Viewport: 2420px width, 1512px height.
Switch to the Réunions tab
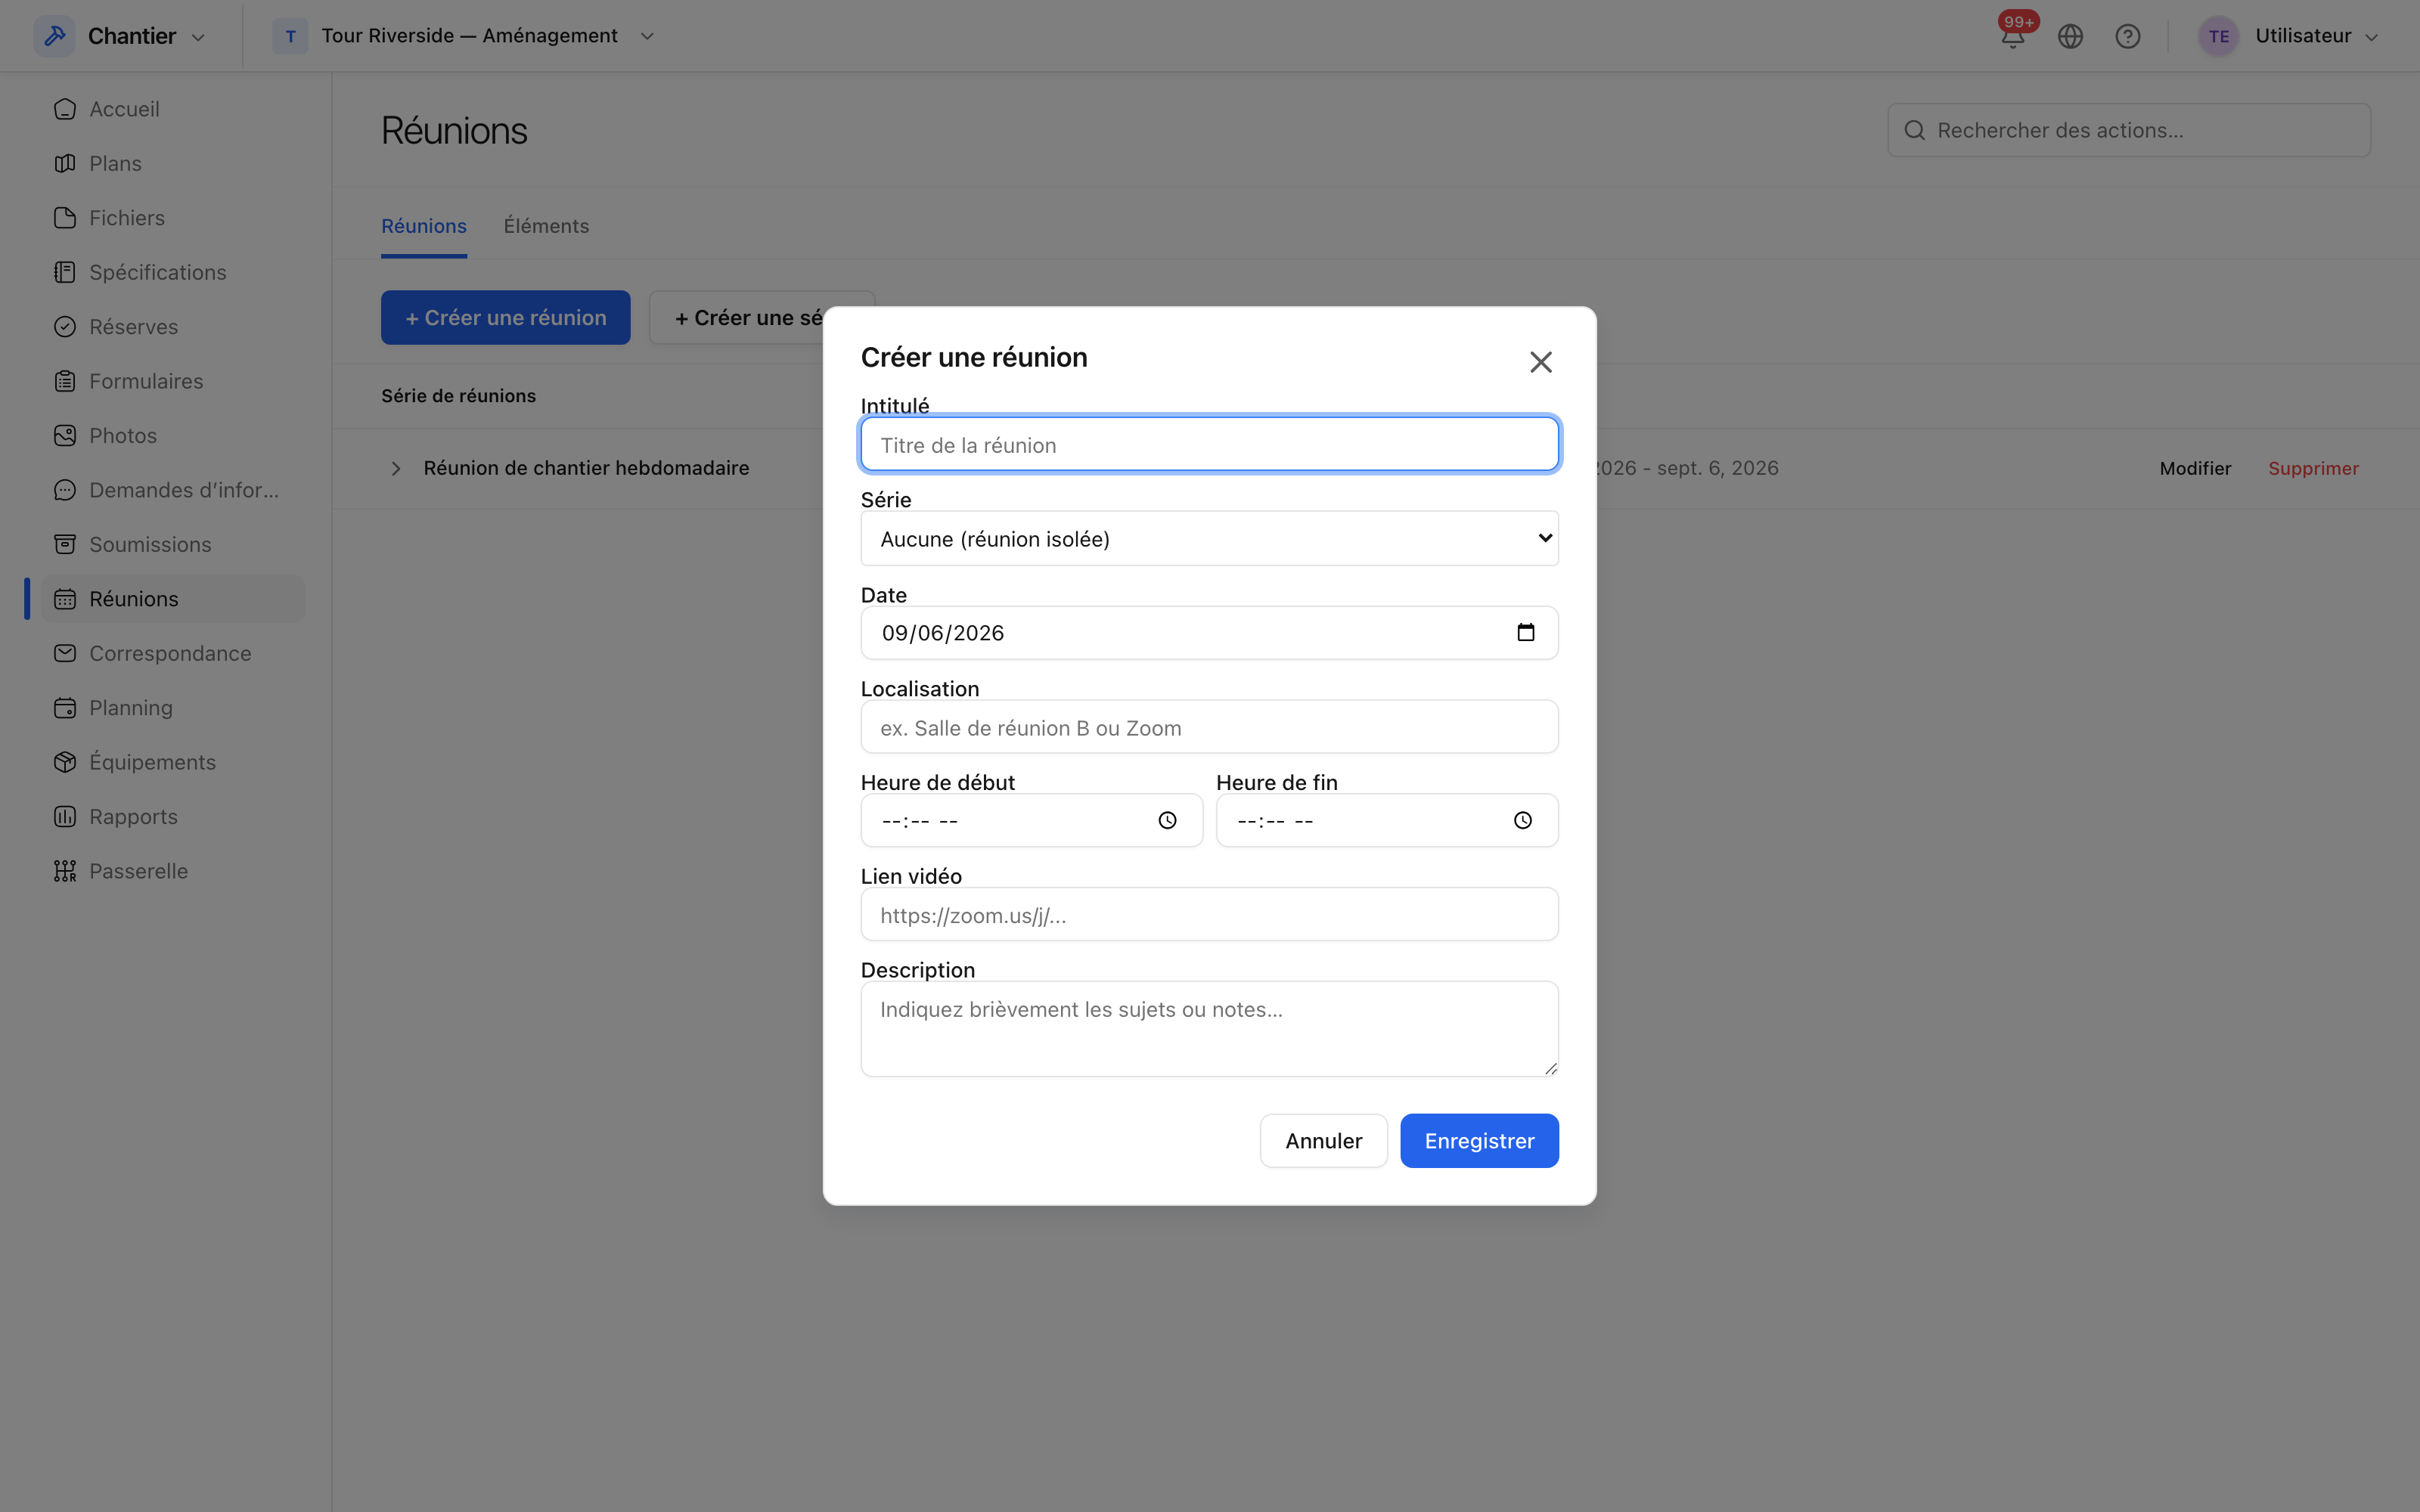424,226
